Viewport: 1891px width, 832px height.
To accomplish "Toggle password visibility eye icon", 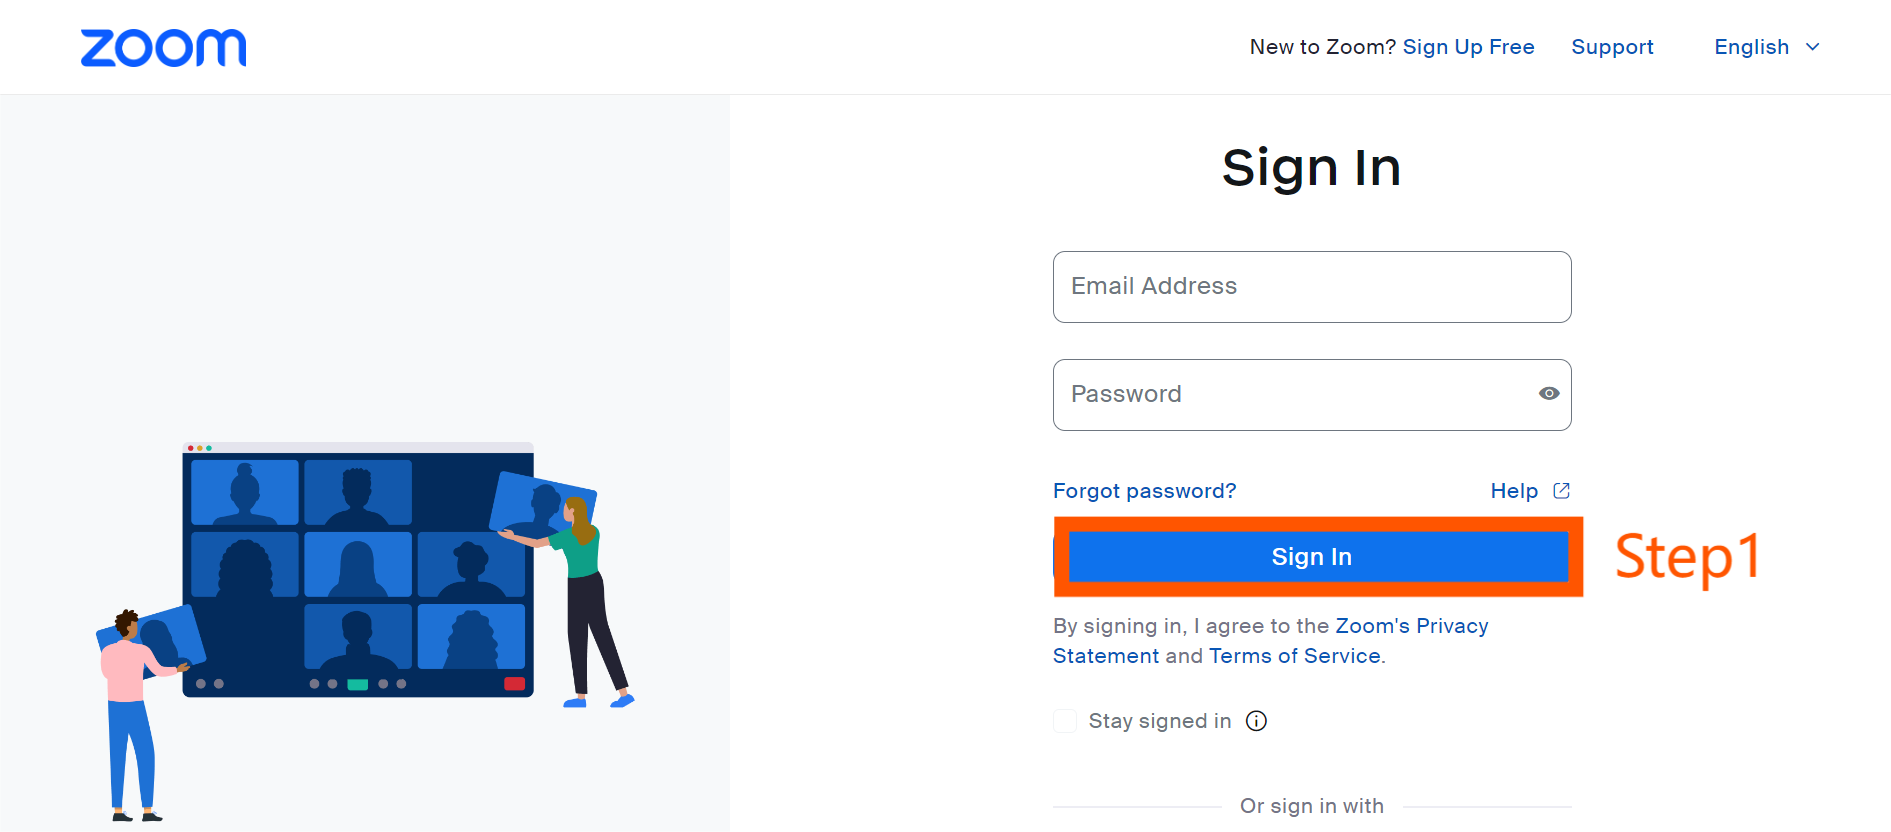I will pyautogui.click(x=1549, y=394).
